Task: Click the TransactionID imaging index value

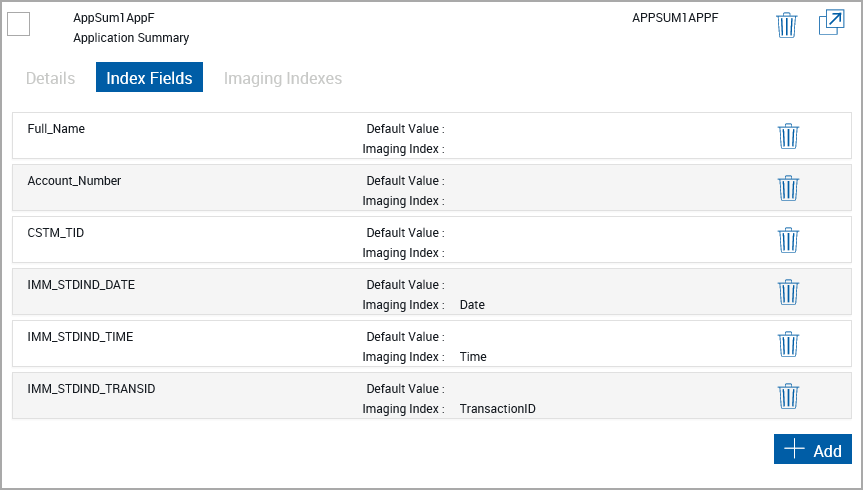Action: click(497, 409)
